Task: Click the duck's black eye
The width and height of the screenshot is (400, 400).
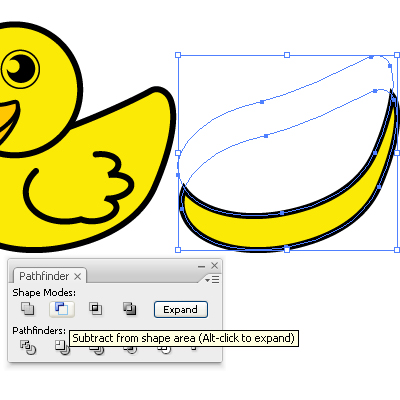Action: pyautogui.click(x=20, y=69)
